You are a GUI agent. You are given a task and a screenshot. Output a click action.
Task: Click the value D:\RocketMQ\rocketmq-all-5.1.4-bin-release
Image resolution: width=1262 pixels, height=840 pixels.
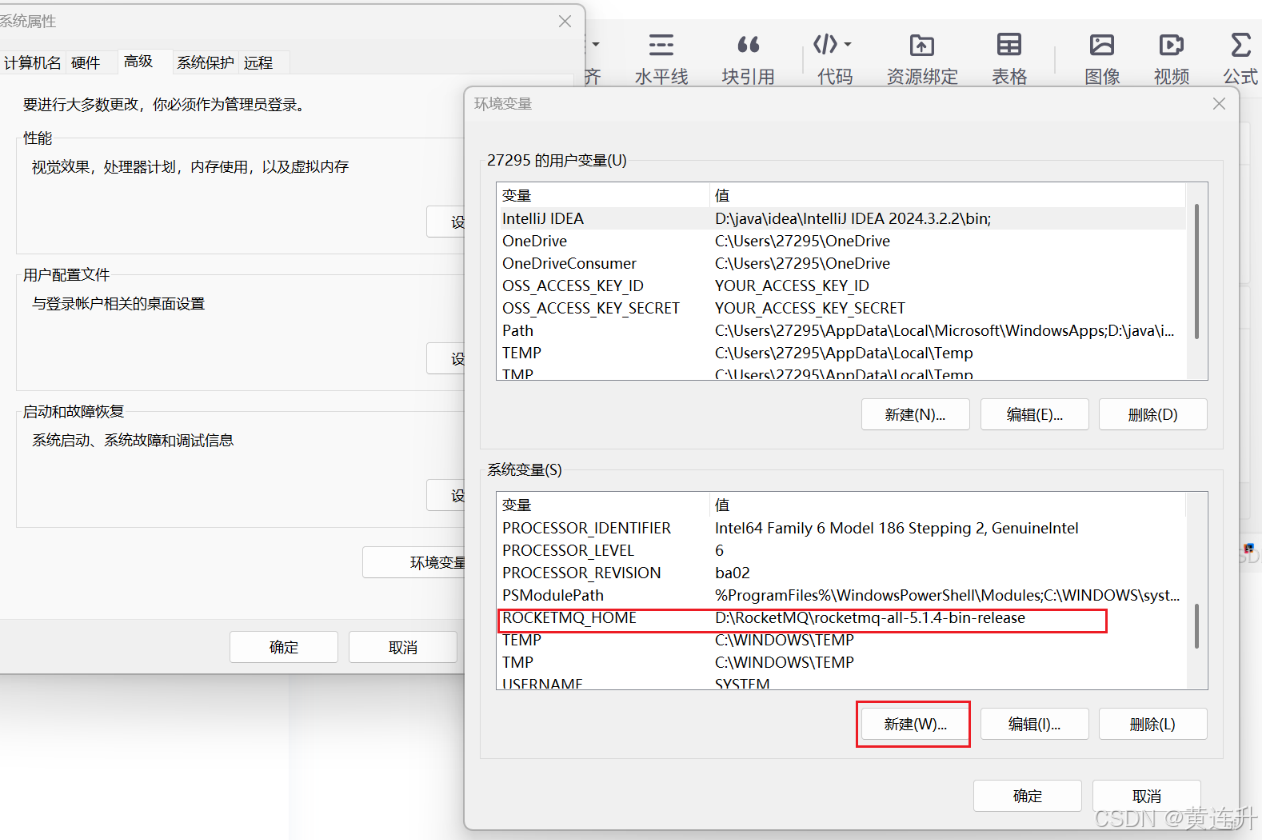tap(870, 618)
